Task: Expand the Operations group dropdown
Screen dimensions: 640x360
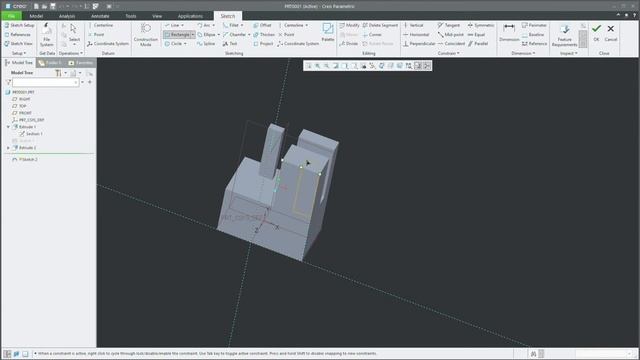Action: (x=71, y=53)
